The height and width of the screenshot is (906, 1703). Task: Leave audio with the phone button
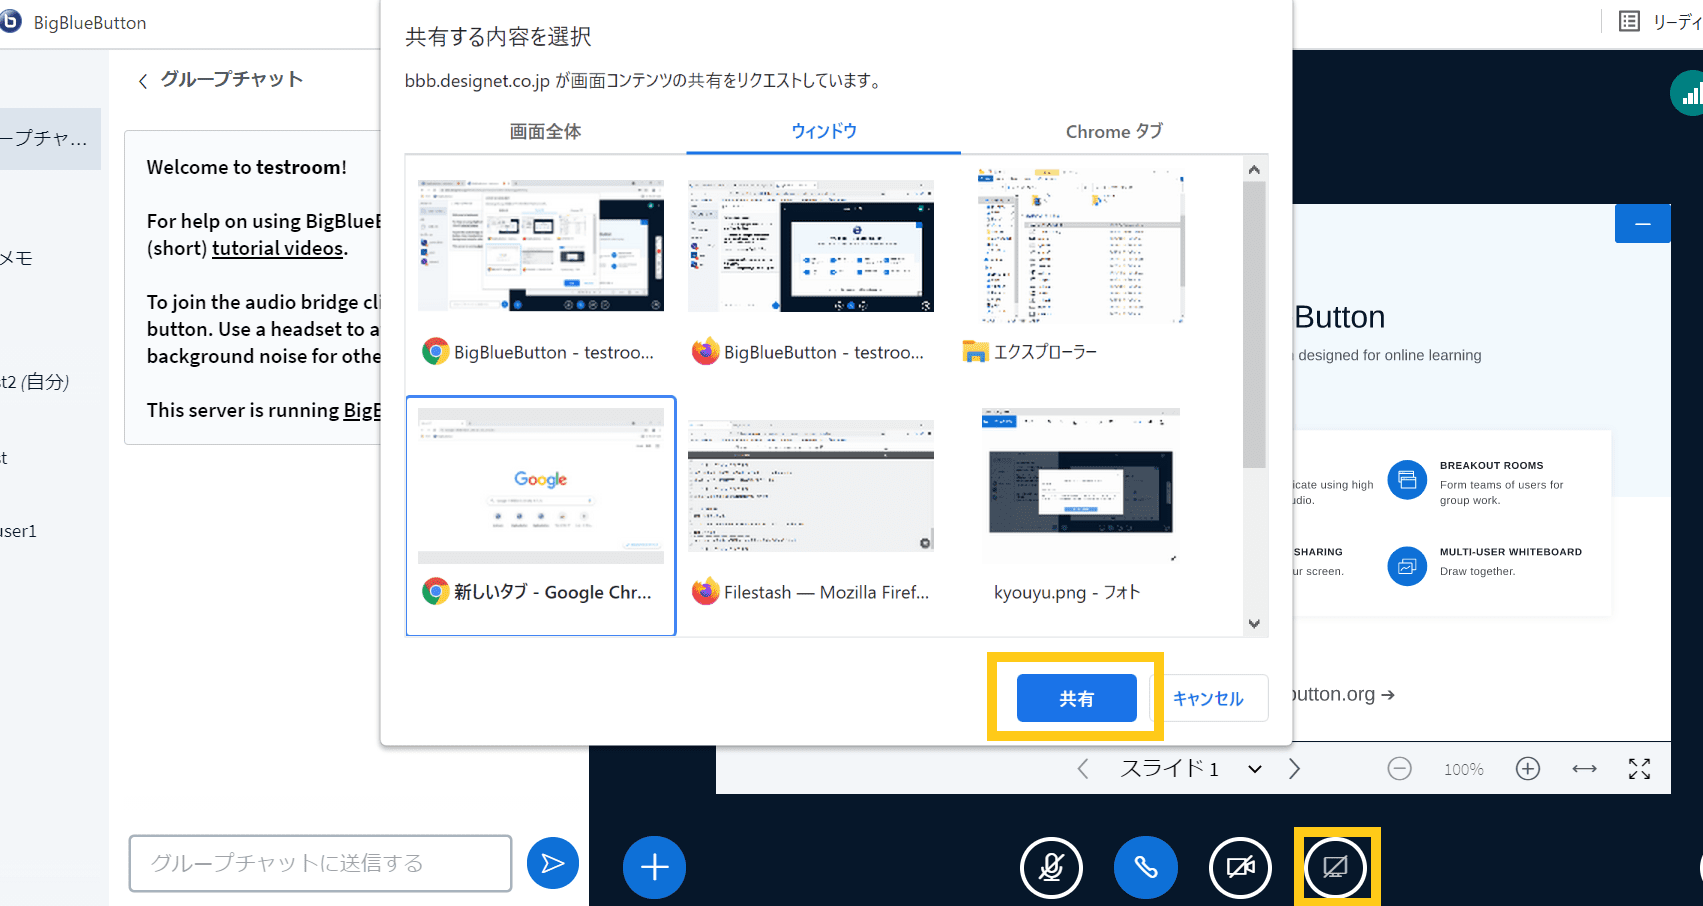click(1146, 867)
